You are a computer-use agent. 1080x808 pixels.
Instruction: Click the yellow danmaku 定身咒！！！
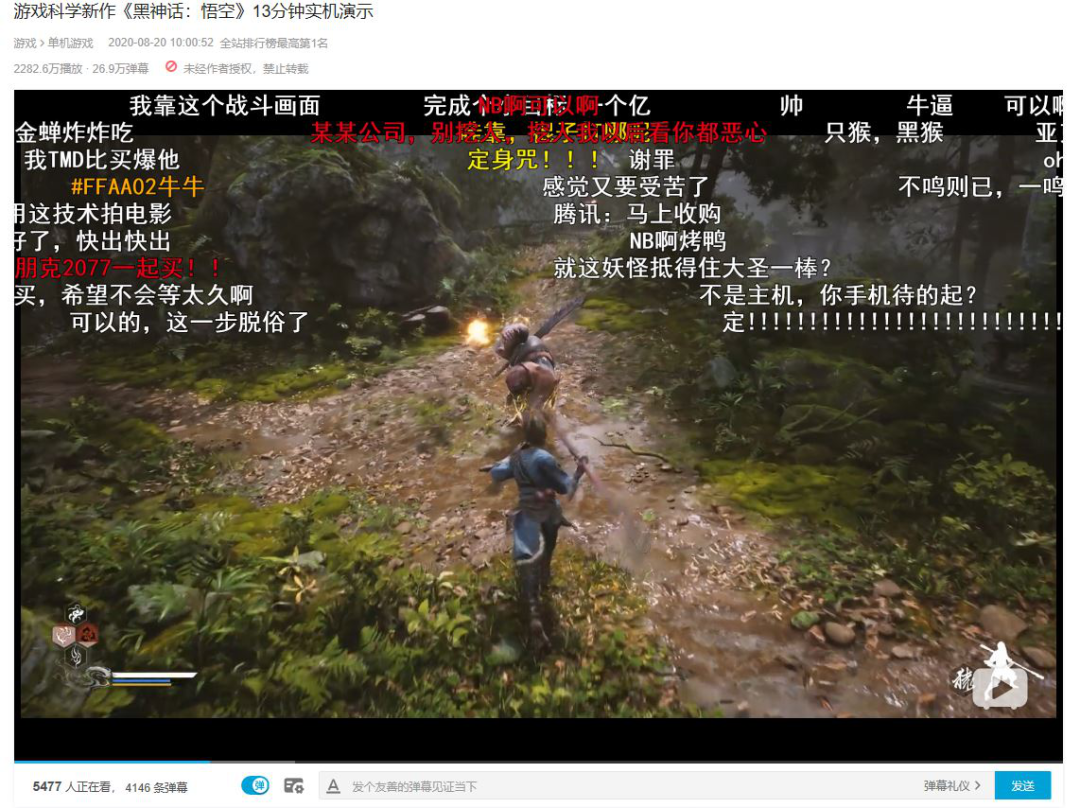click(x=534, y=160)
